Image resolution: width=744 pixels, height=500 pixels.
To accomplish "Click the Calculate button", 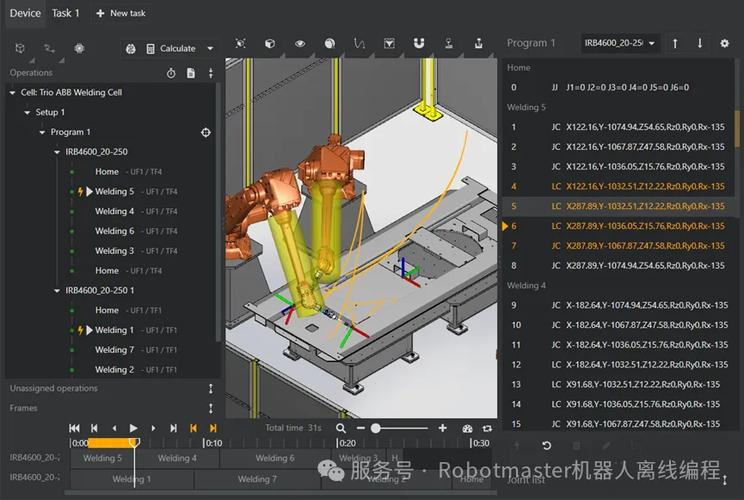I will (x=171, y=48).
